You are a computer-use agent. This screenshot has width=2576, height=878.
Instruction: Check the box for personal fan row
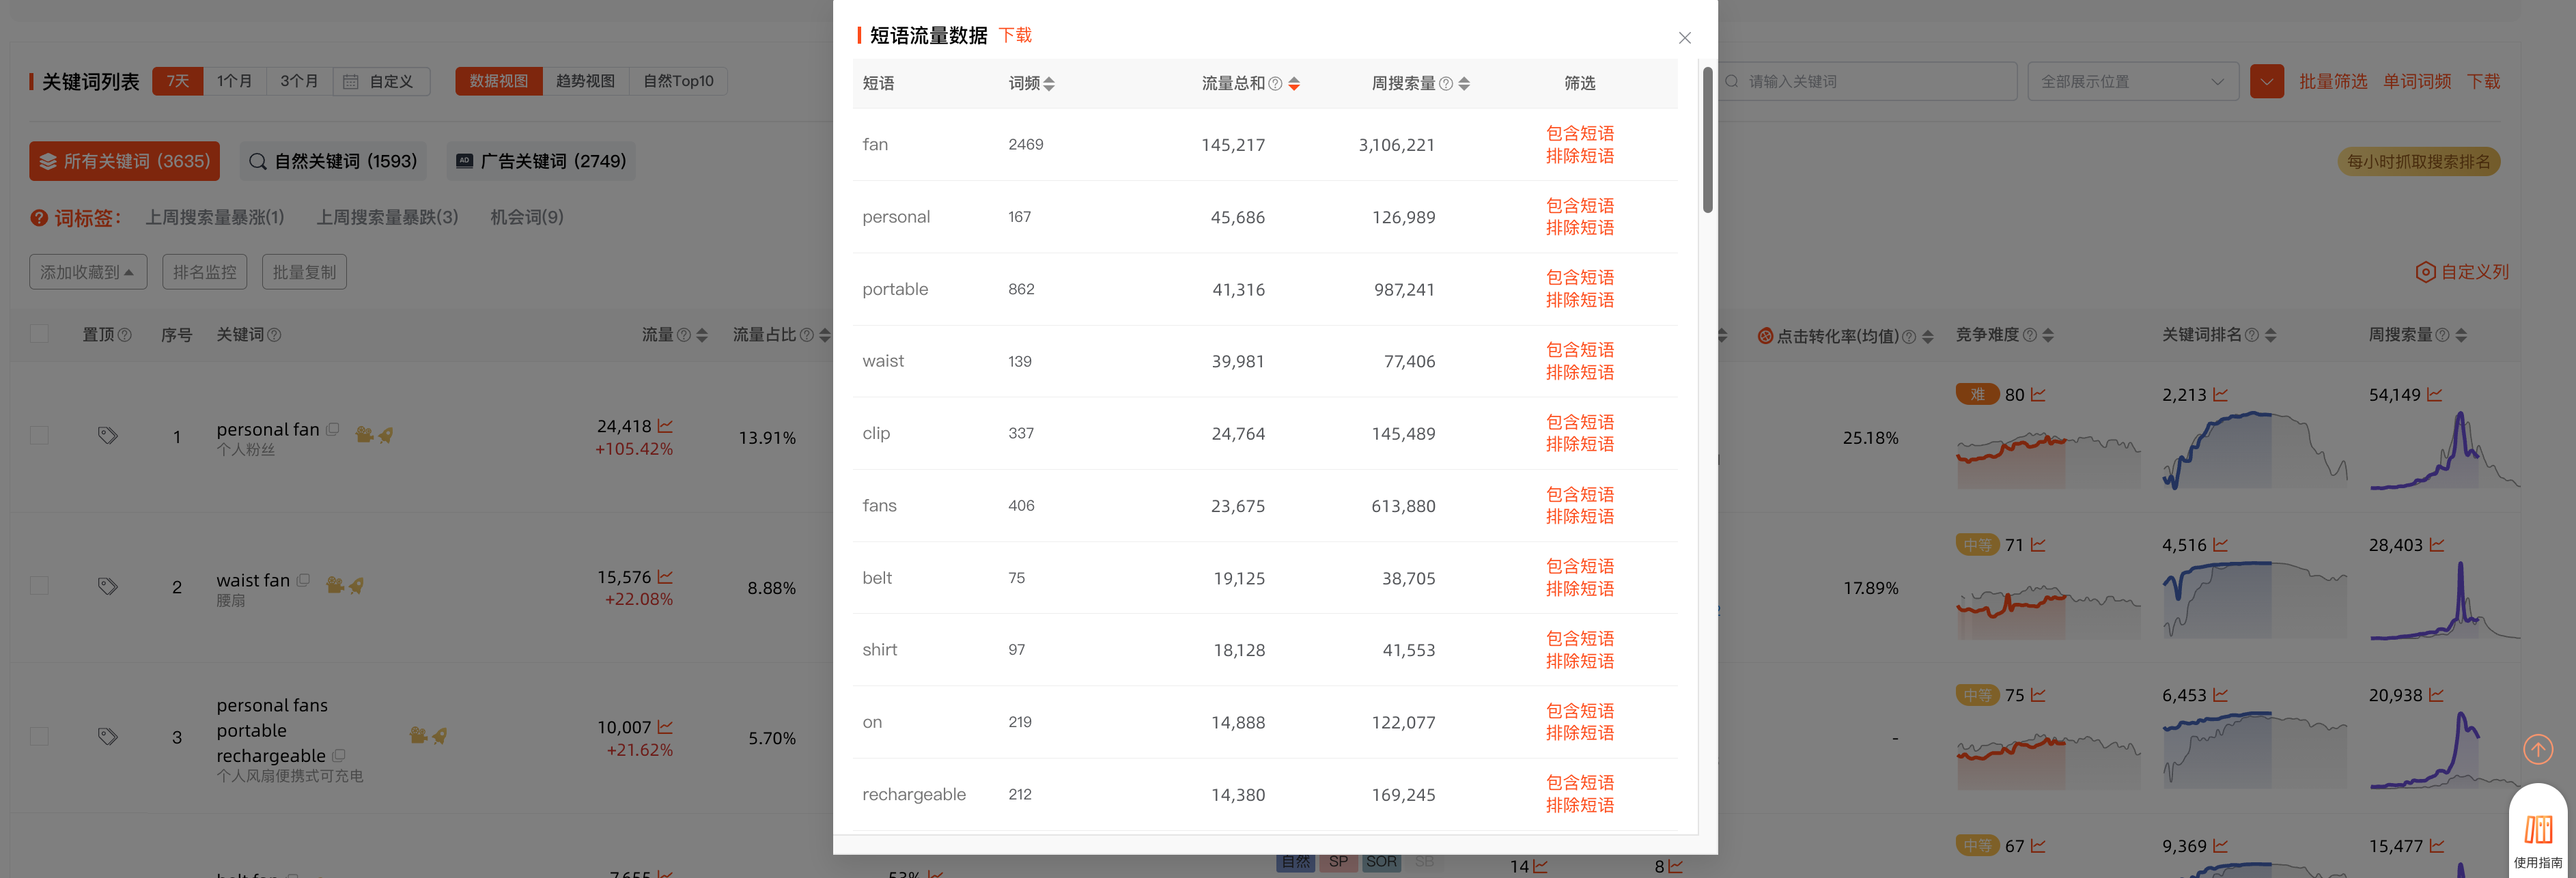tap(39, 435)
